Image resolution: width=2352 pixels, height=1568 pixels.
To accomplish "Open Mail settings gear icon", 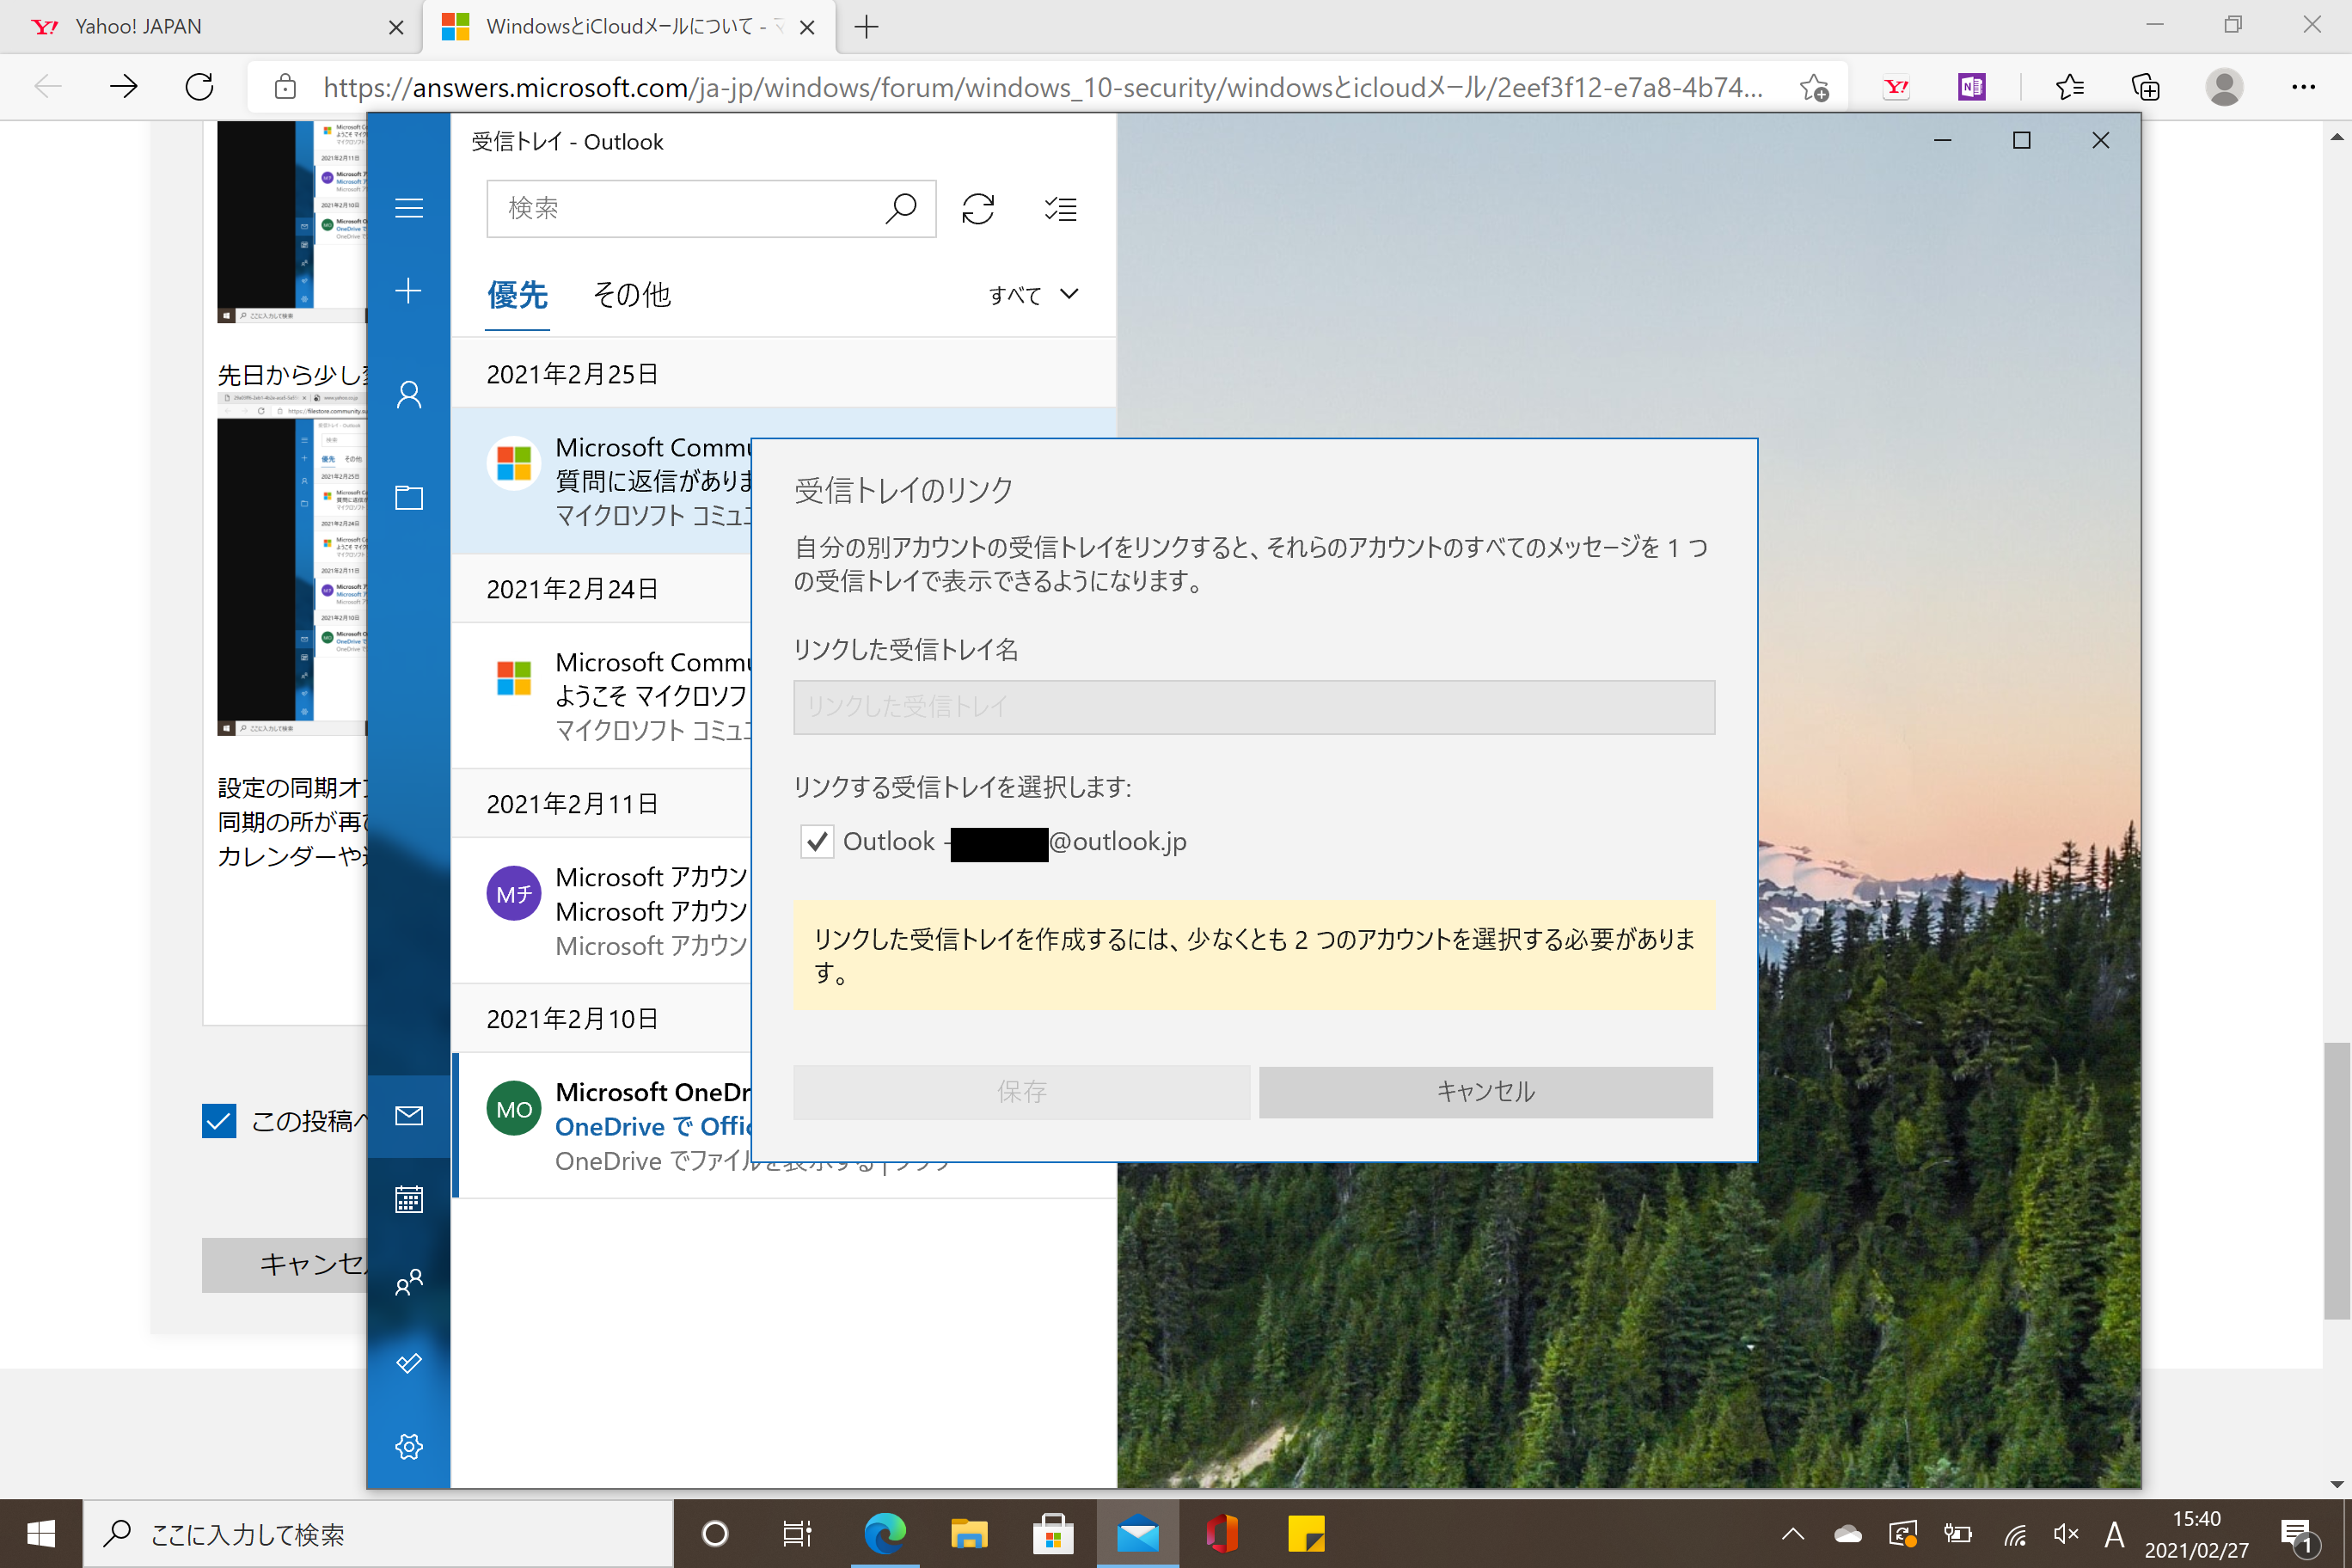I will click(408, 1446).
